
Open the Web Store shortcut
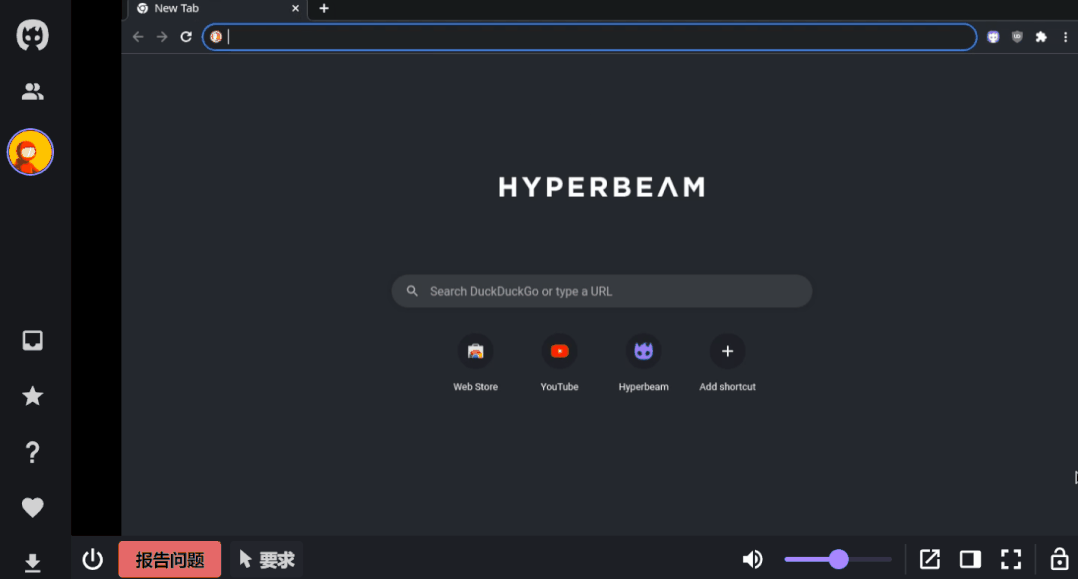coord(476,363)
